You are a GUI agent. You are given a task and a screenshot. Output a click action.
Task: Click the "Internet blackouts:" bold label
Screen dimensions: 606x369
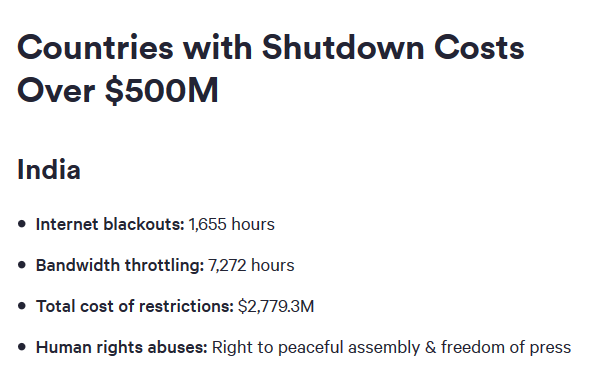pyautogui.click(x=110, y=224)
